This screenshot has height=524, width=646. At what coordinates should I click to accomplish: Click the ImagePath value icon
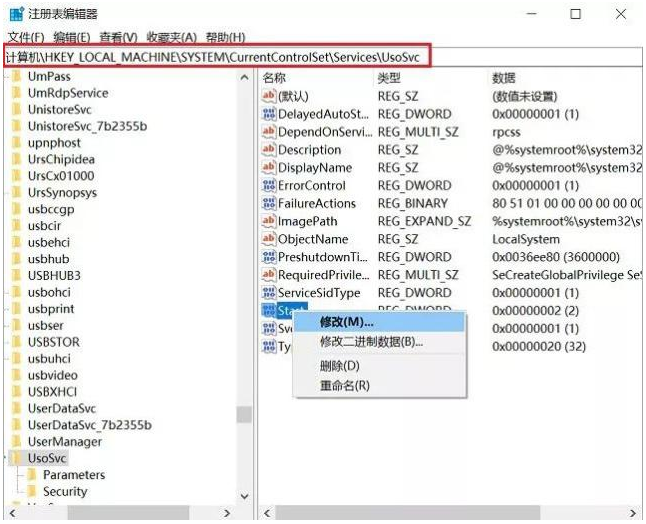(268, 222)
